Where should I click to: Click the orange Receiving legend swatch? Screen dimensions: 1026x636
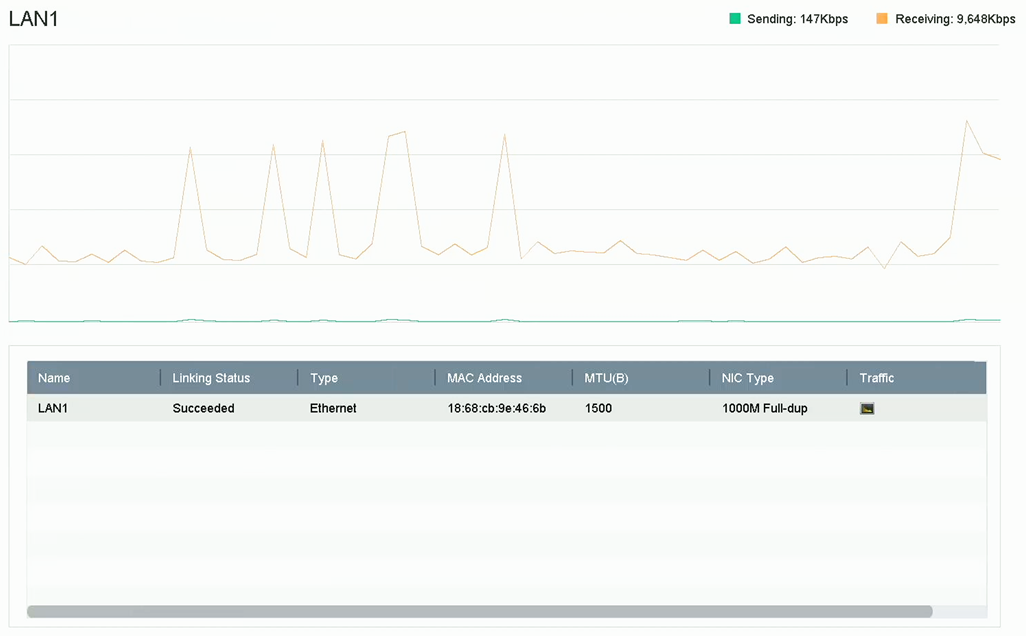click(882, 19)
